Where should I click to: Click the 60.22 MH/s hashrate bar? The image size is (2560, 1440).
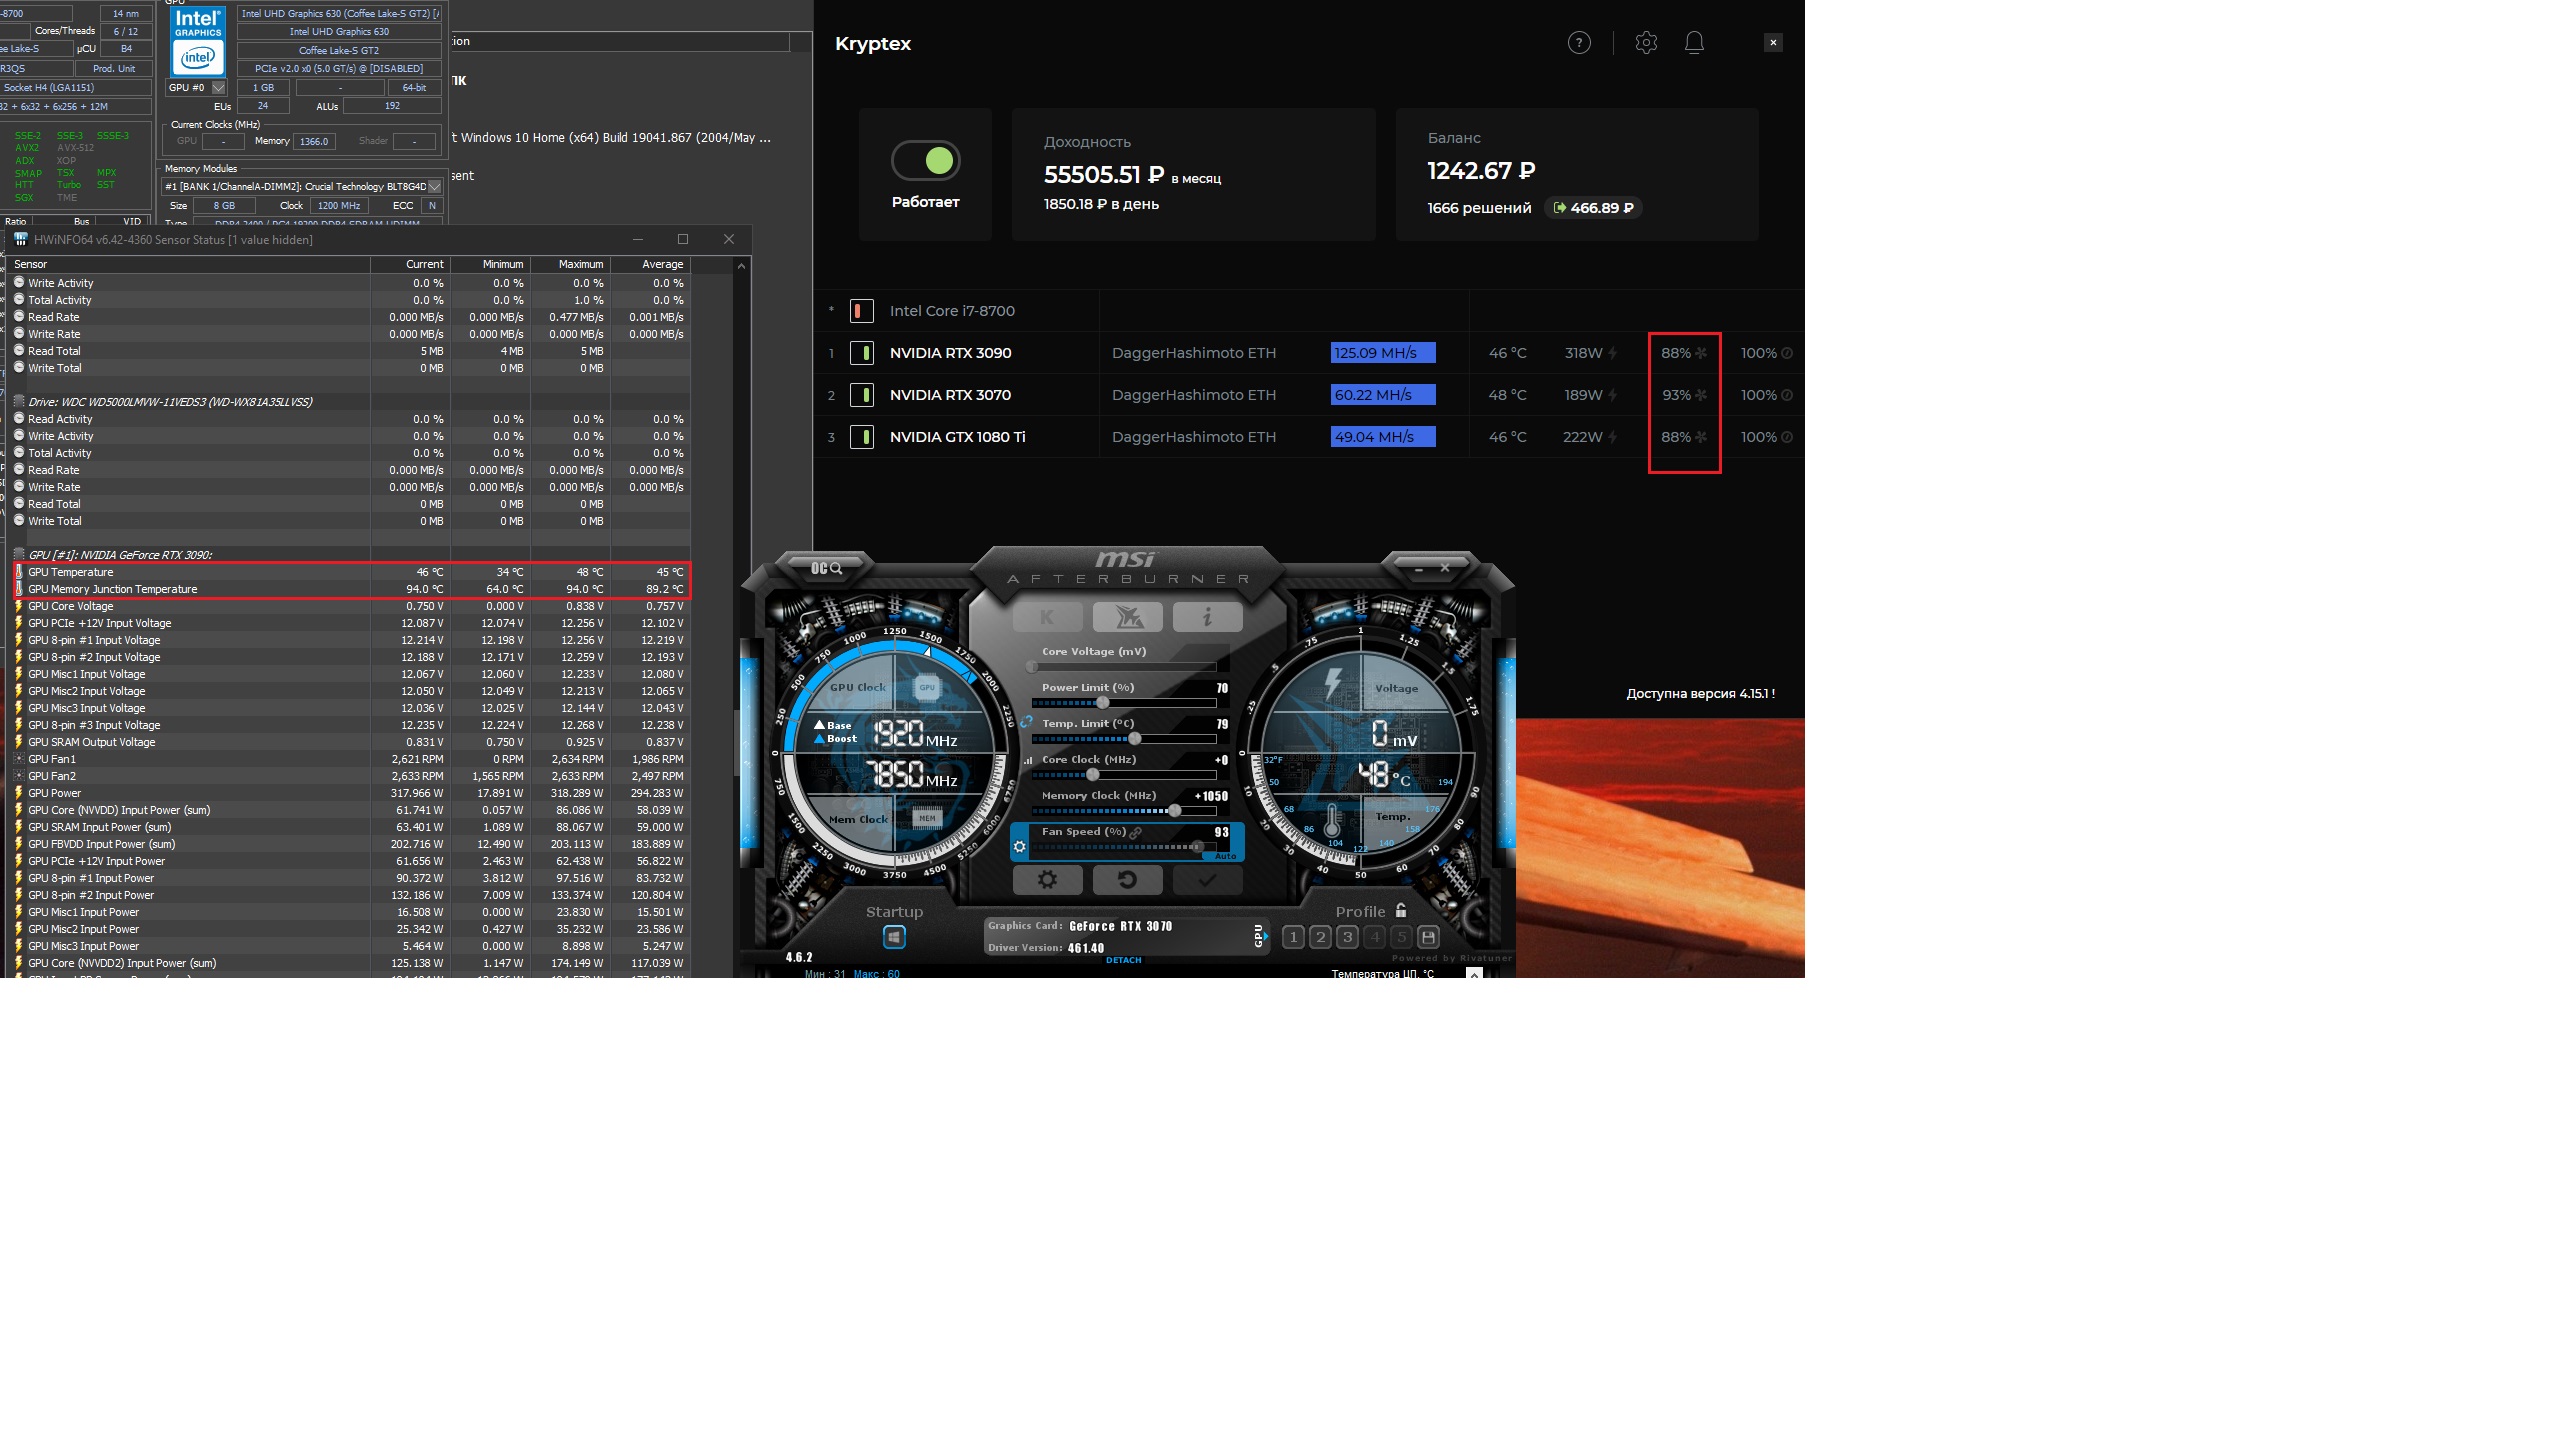1383,395
